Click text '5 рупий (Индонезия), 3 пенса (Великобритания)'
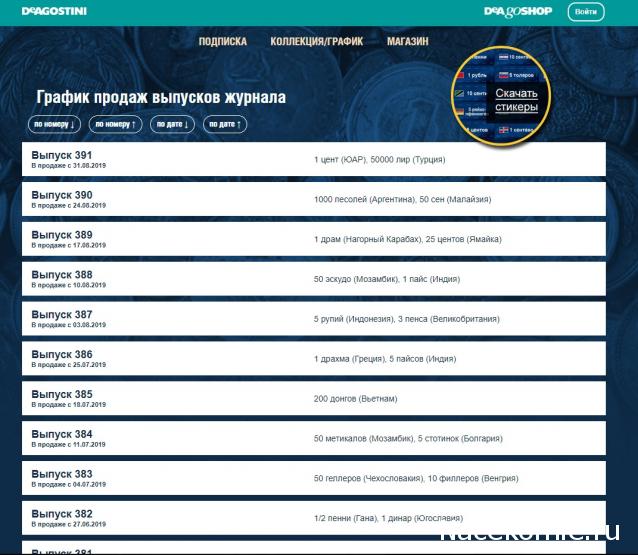This screenshot has height=555, width=638. 406,319
